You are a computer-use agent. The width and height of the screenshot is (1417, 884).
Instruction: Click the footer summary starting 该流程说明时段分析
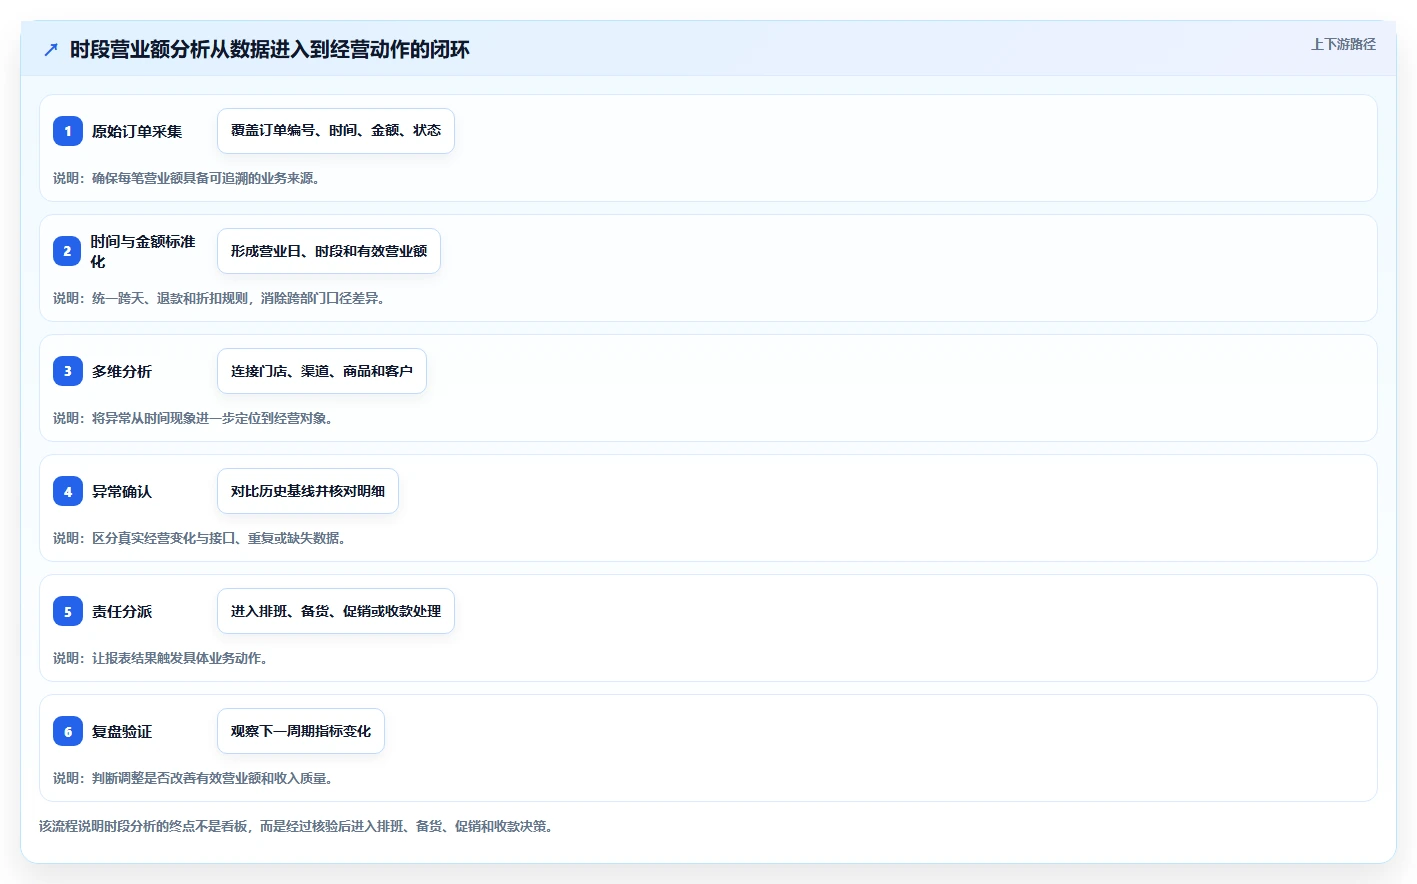click(x=296, y=826)
